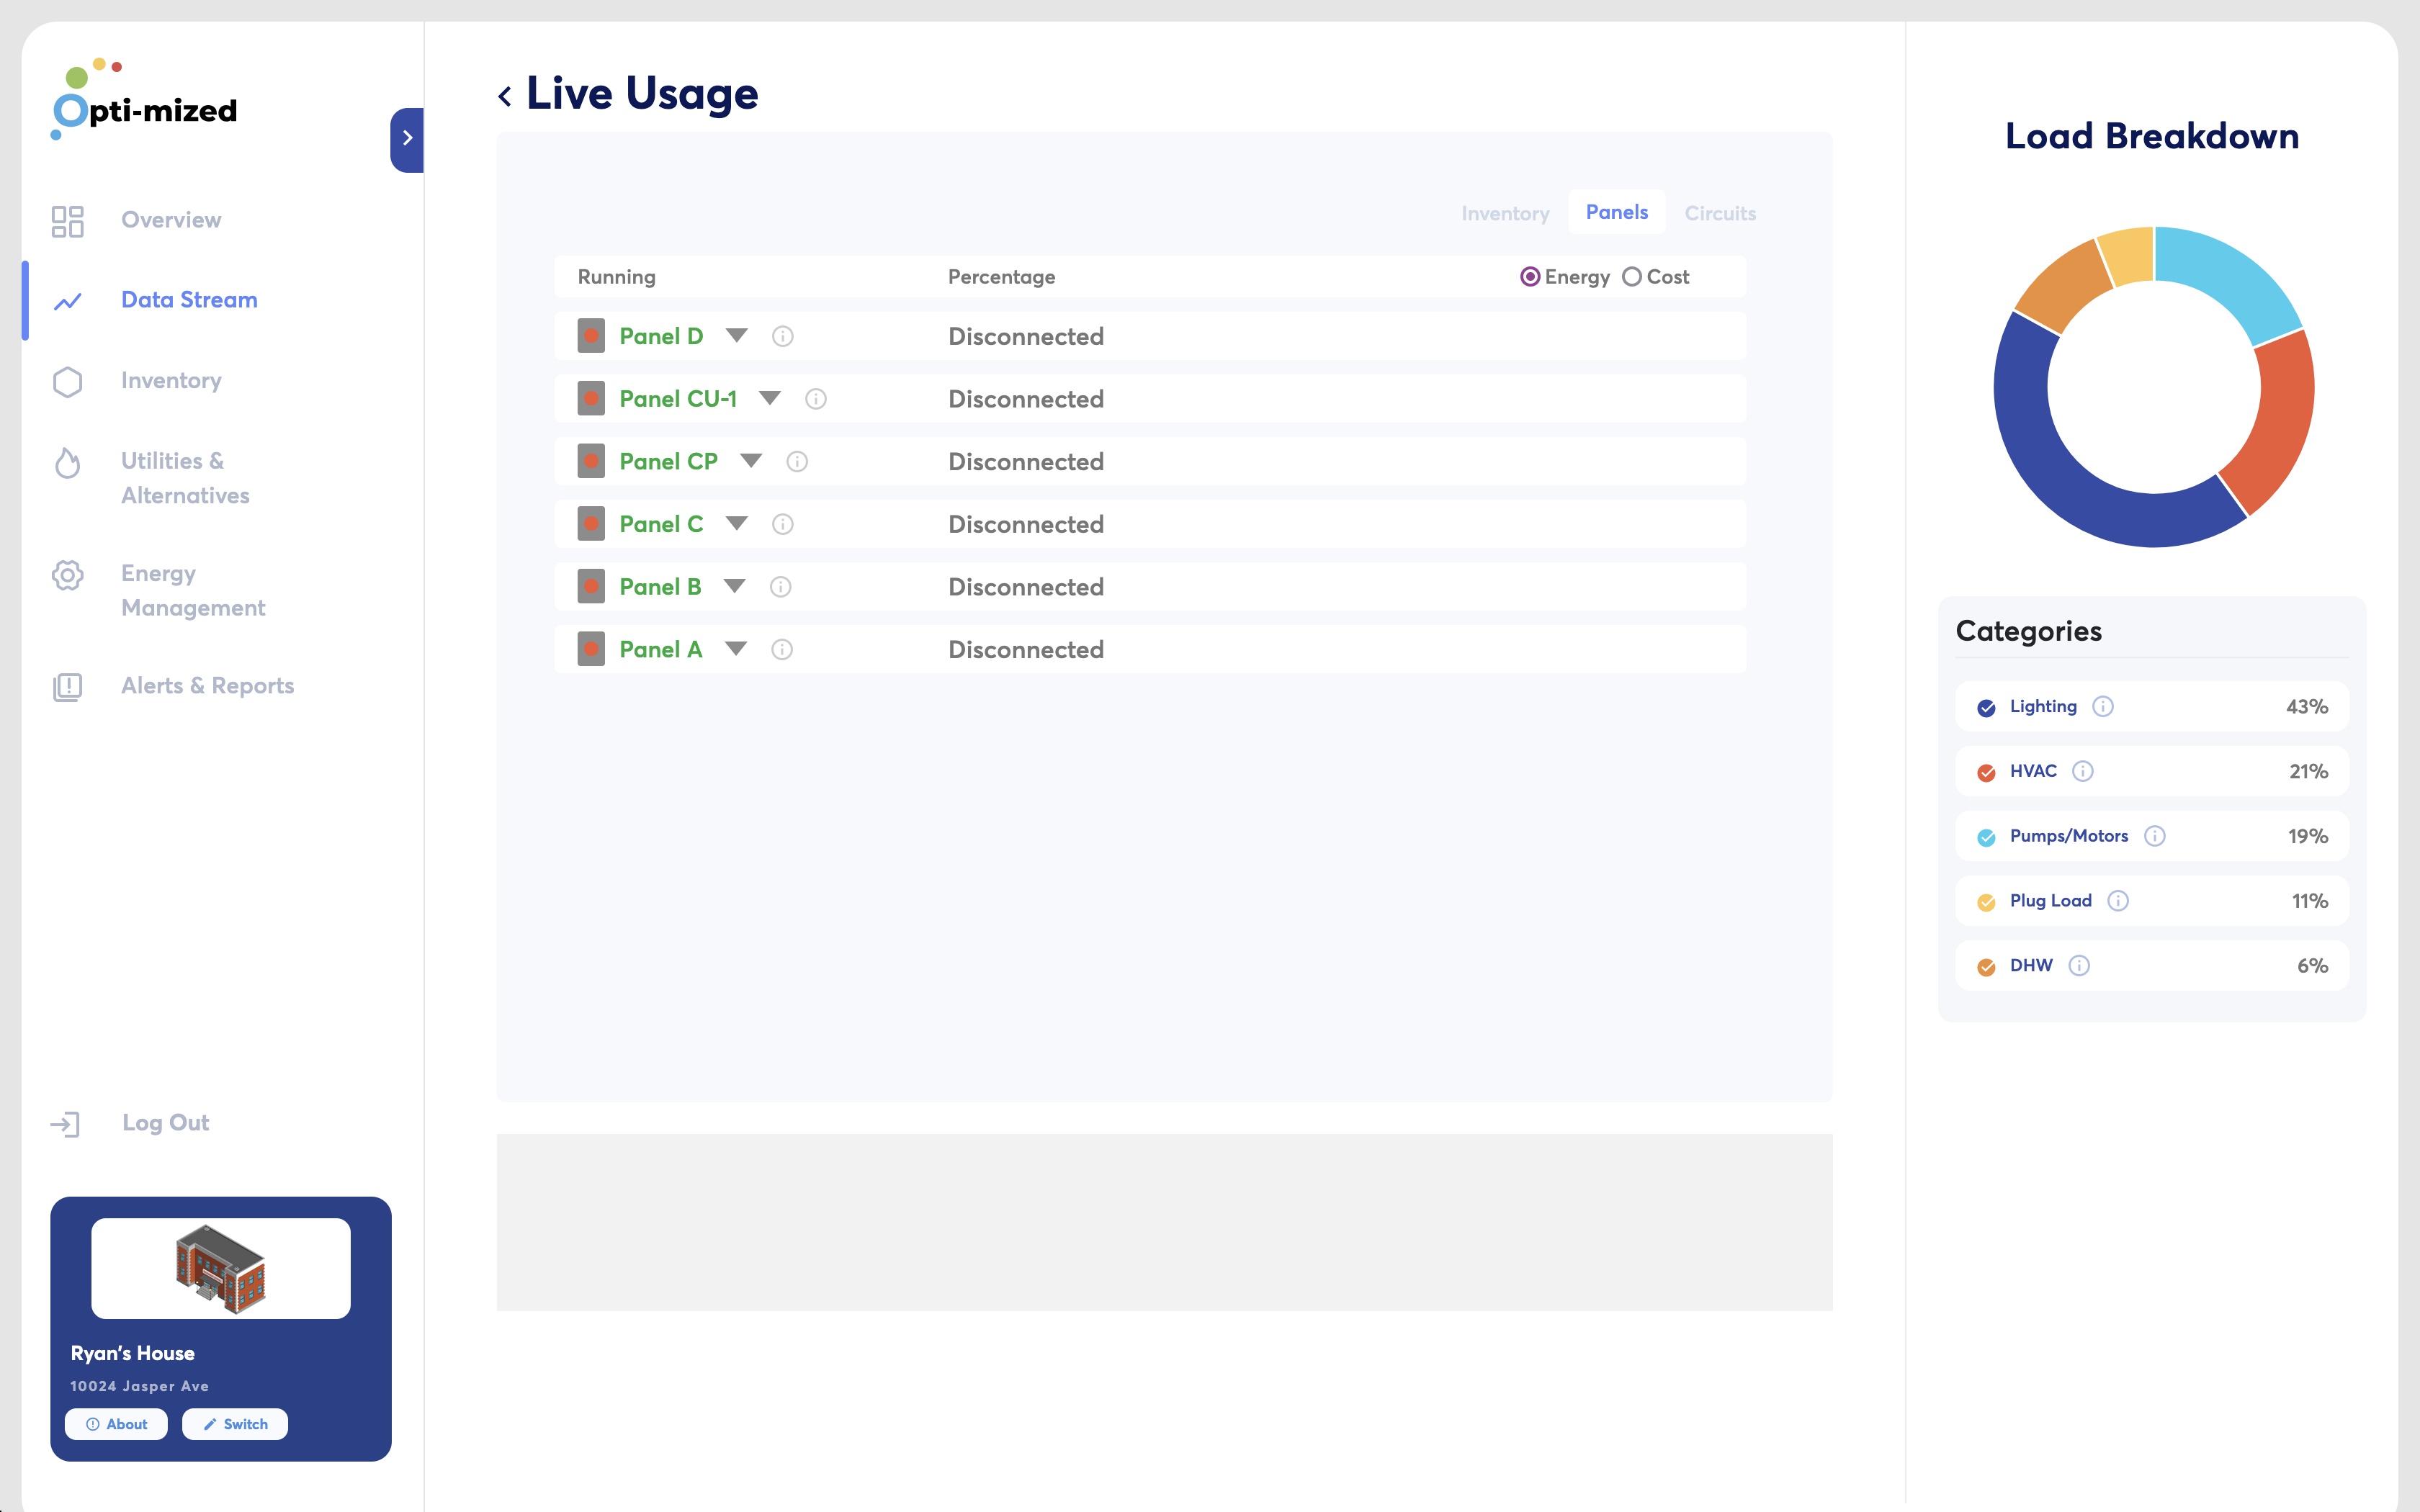The image size is (2420, 1512).
Task: Select the Energy radio button
Action: pos(1529,277)
